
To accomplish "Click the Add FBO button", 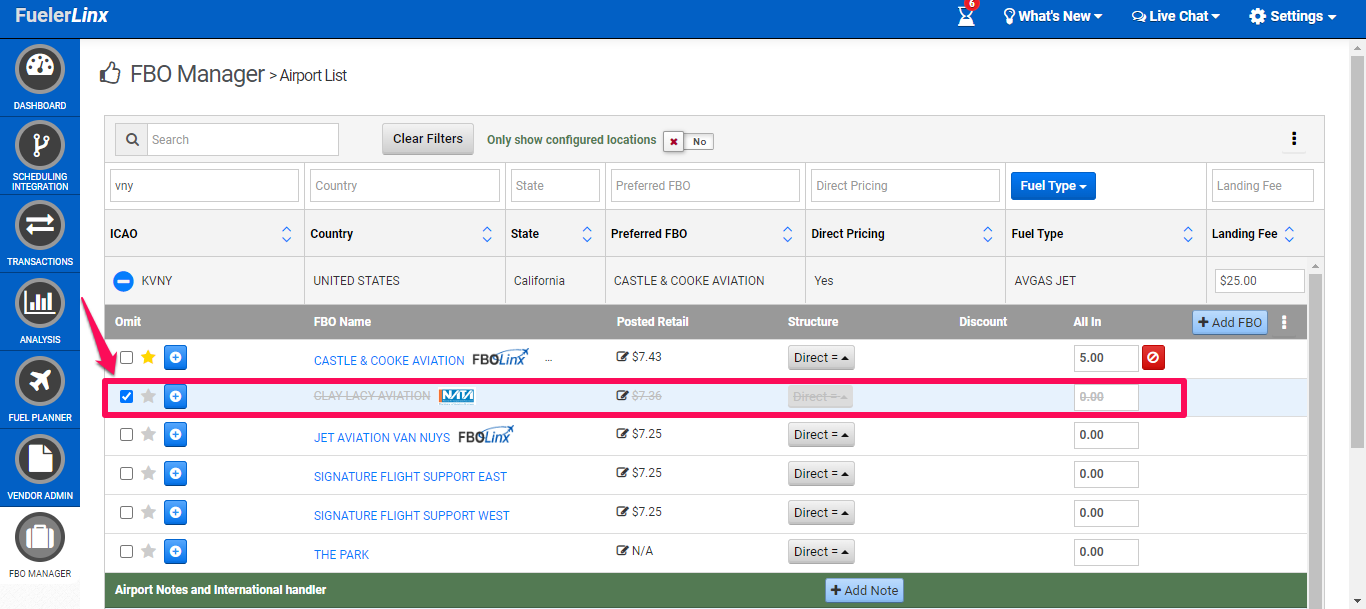I will click(1229, 322).
